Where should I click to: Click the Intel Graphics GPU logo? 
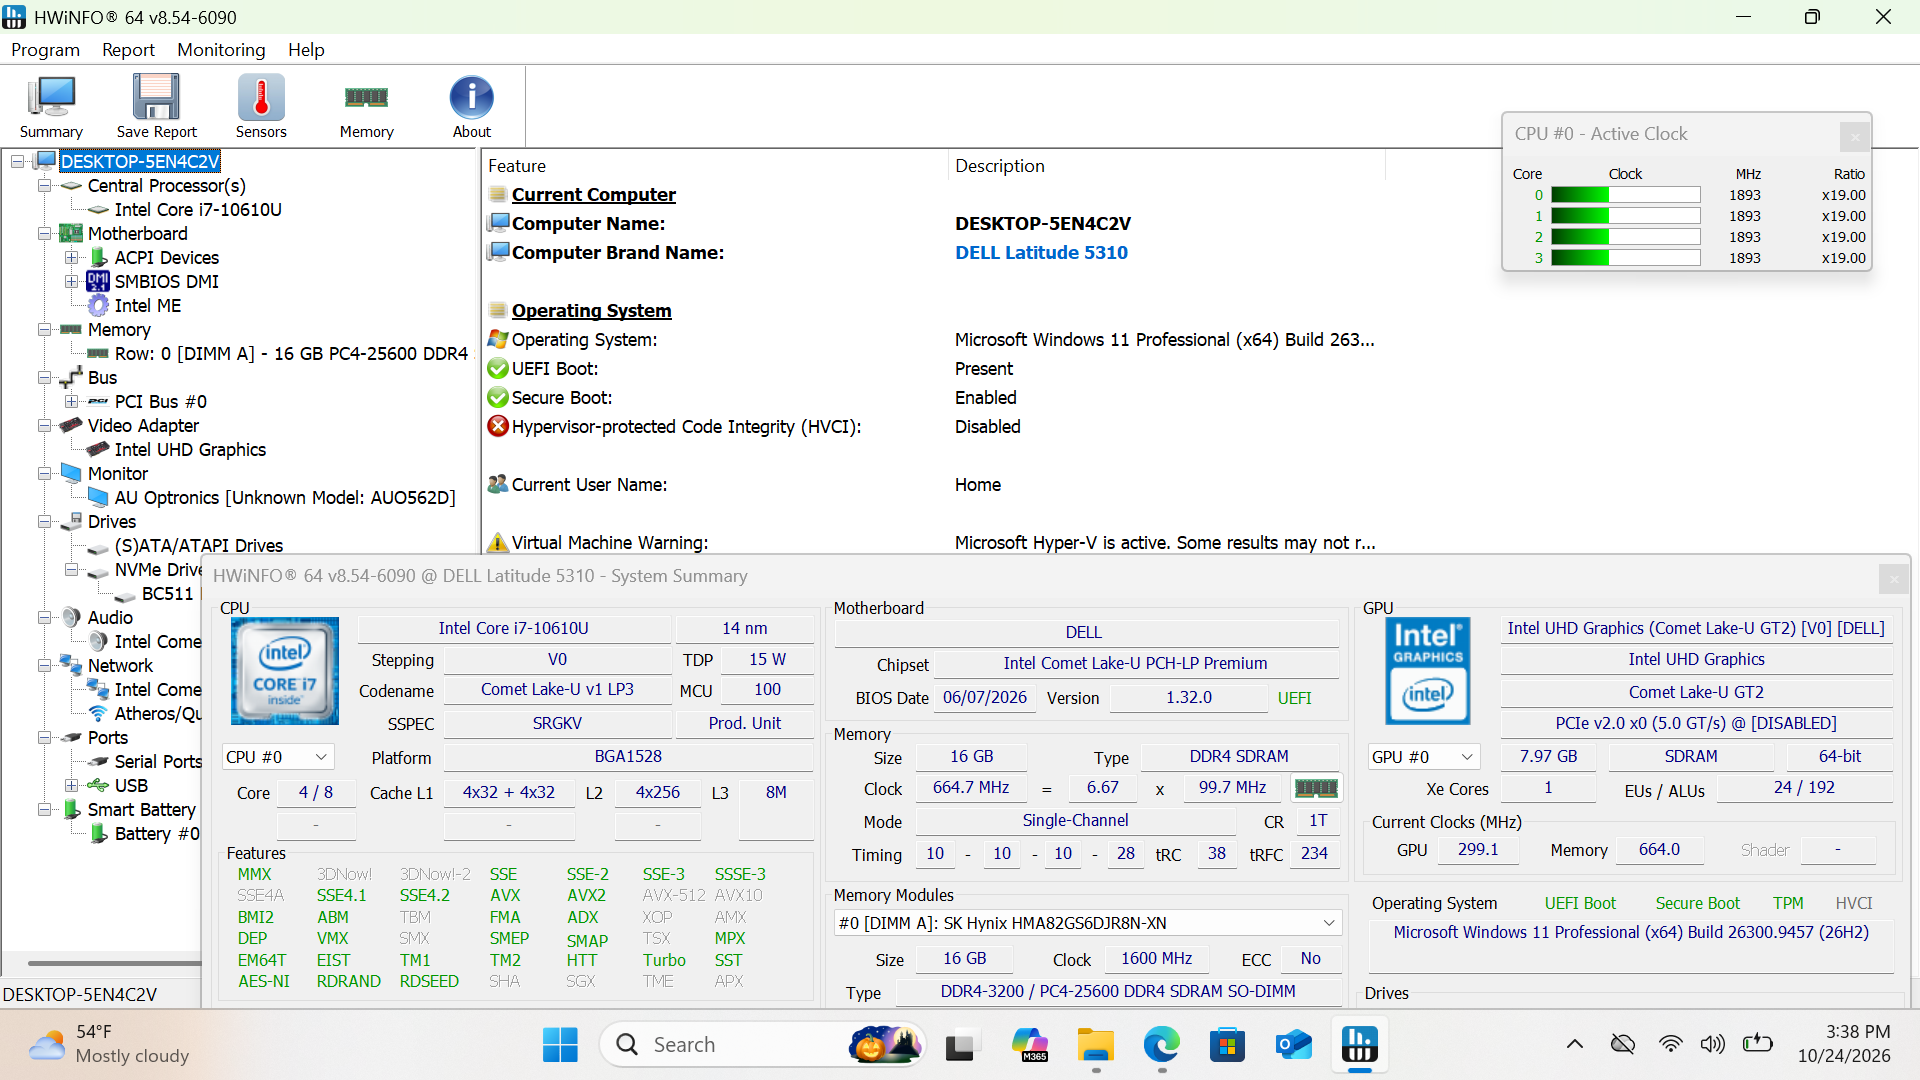click(x=1427, y=671)
